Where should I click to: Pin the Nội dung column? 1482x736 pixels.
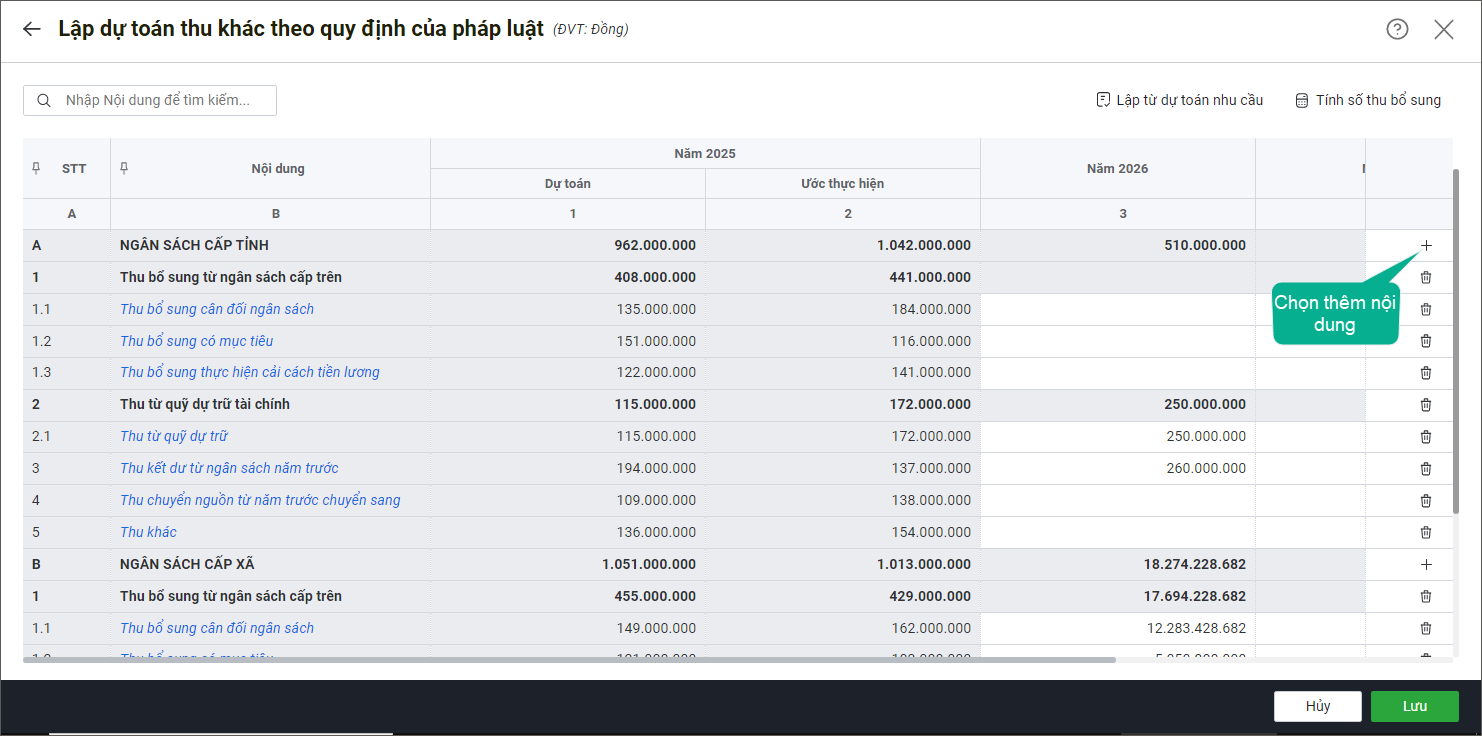pyautogui.click(x=125, y=167)
